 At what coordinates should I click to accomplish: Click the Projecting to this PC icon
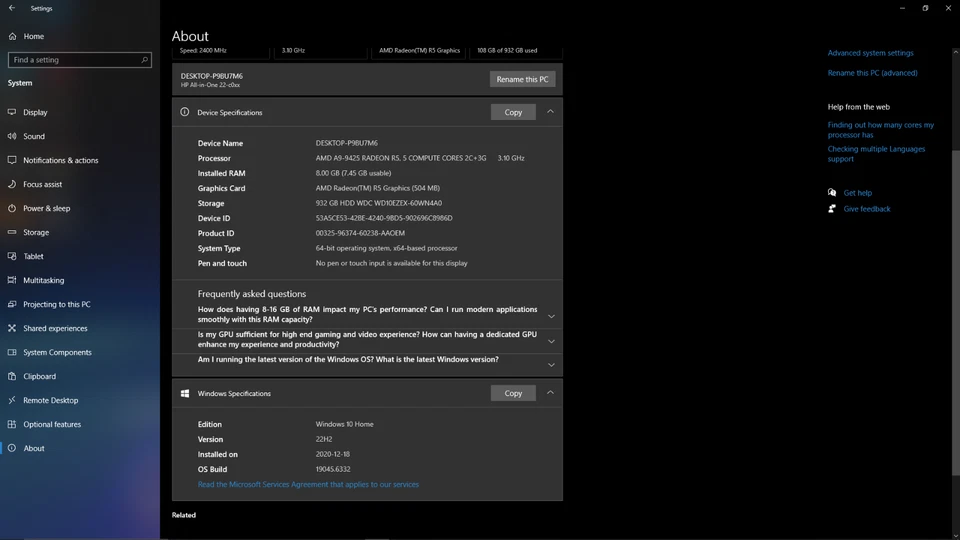pyautogui.click(x=12, y=304)
